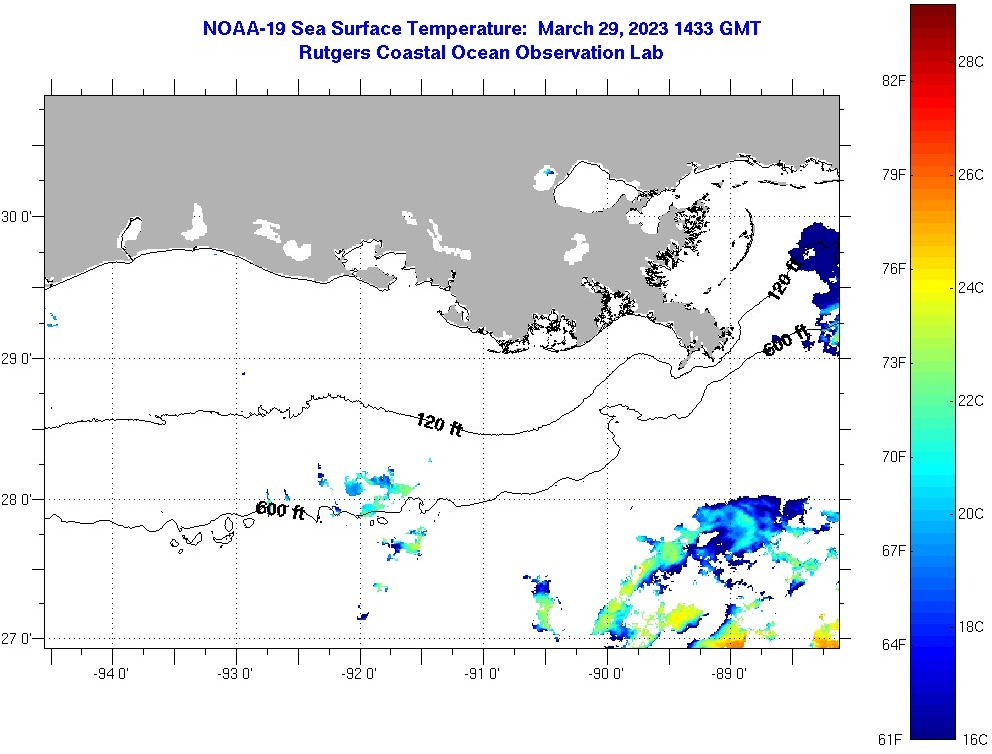Click the '61F' colorbar label
The width and height of the screenshot is (992, 754).
[x=890, y=739]
